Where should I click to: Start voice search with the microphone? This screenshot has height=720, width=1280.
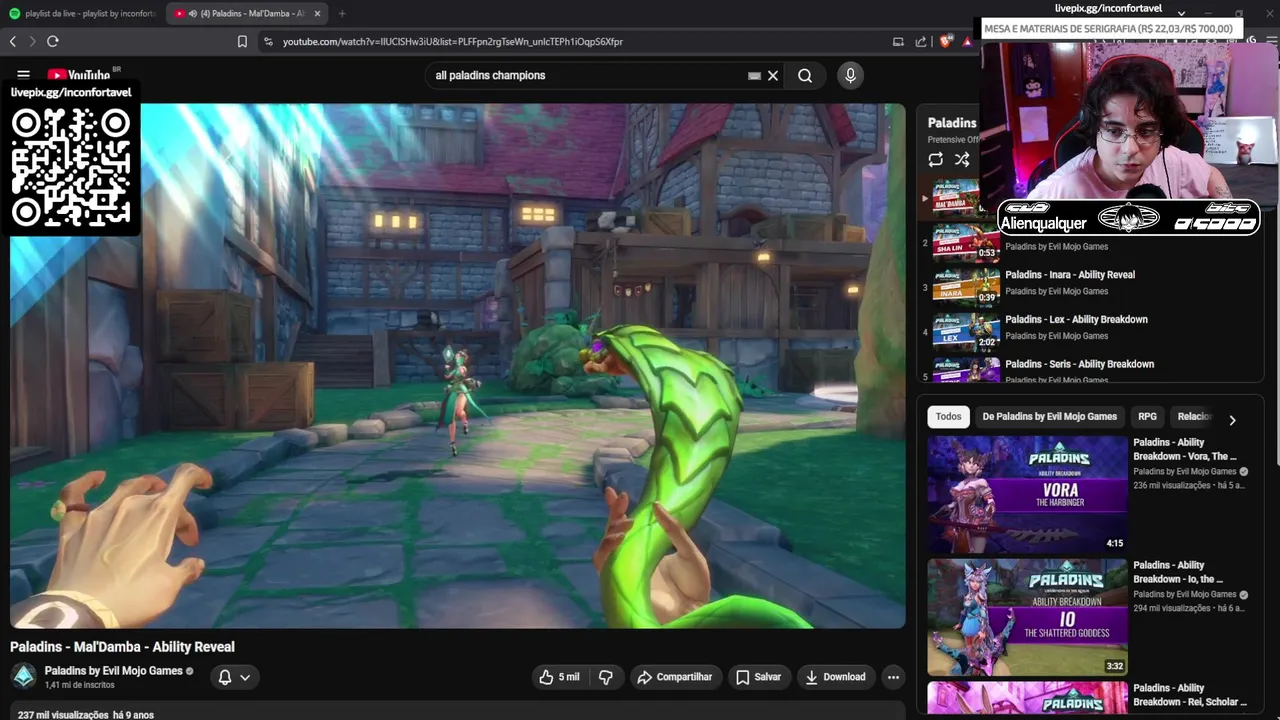[850, 75]
